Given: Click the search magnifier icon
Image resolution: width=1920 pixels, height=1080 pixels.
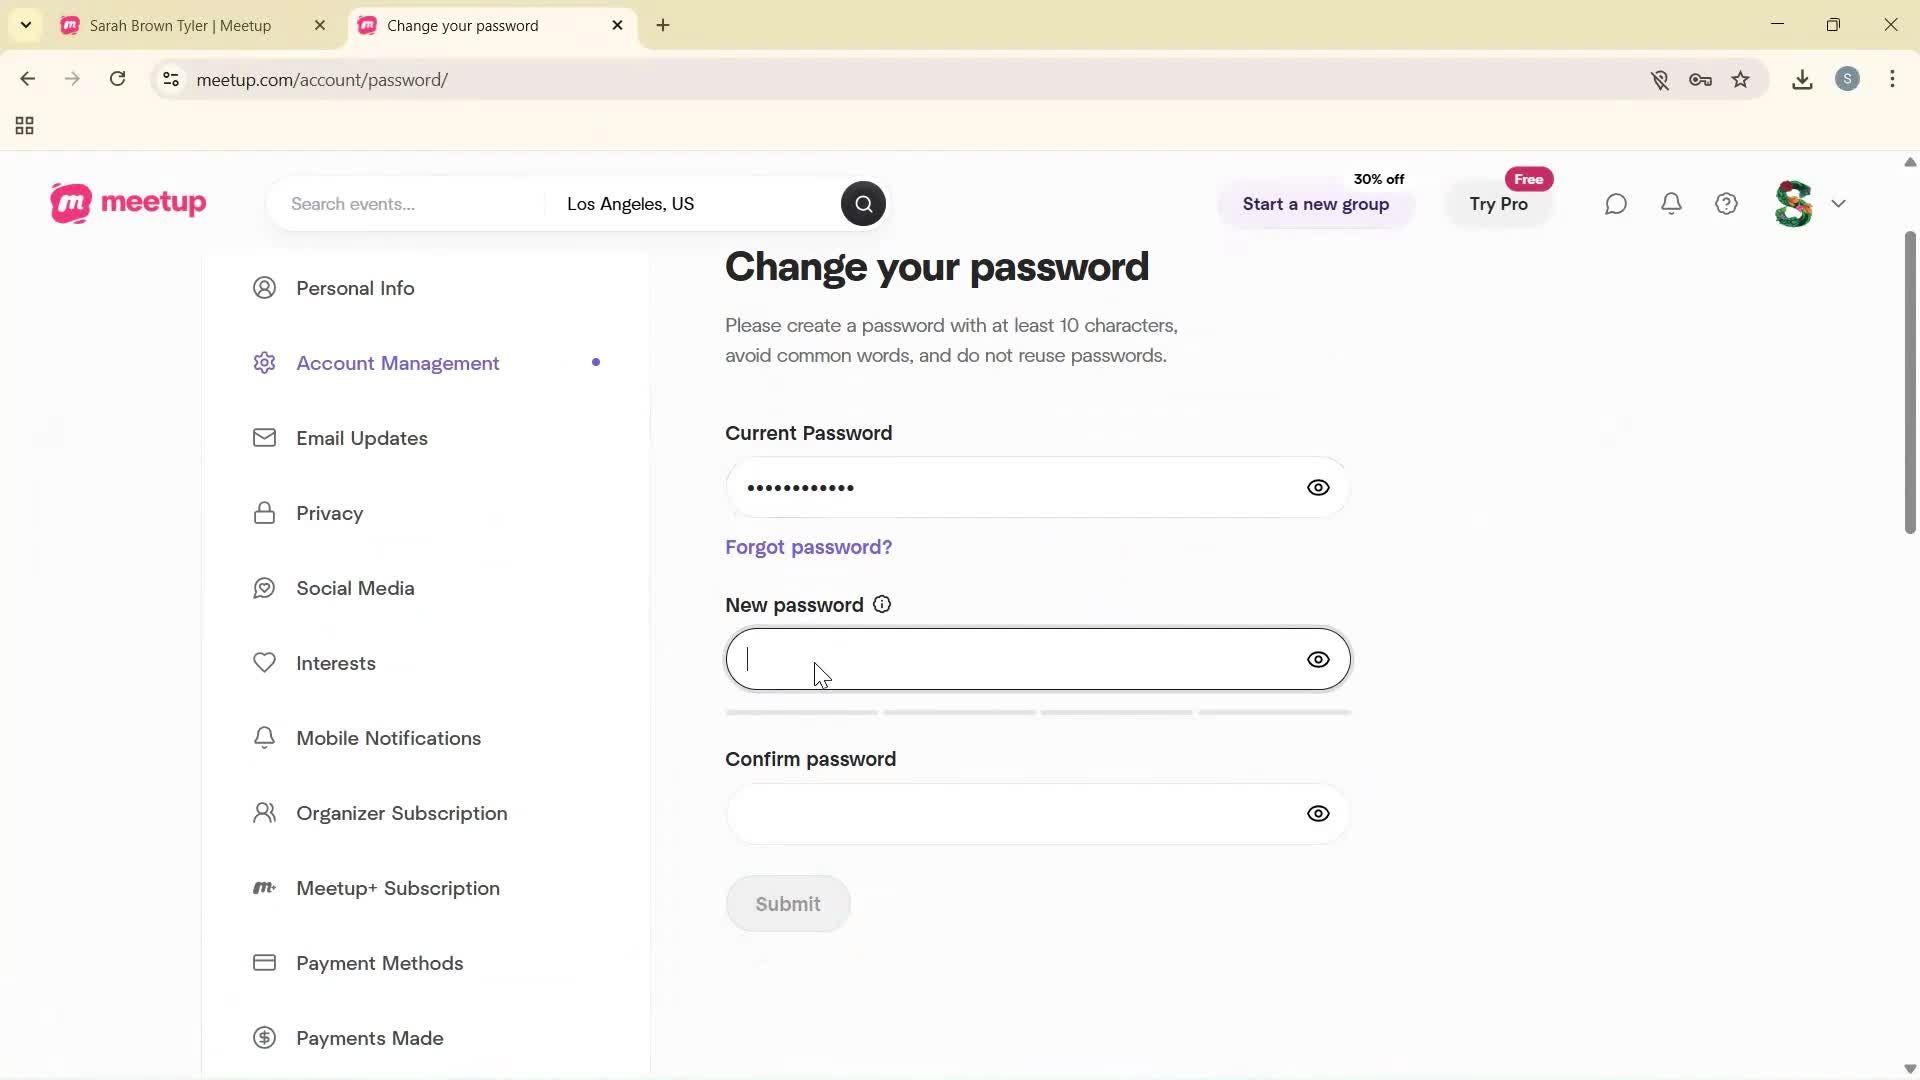Looking at the screenshot, I should (x=862, y=203).
